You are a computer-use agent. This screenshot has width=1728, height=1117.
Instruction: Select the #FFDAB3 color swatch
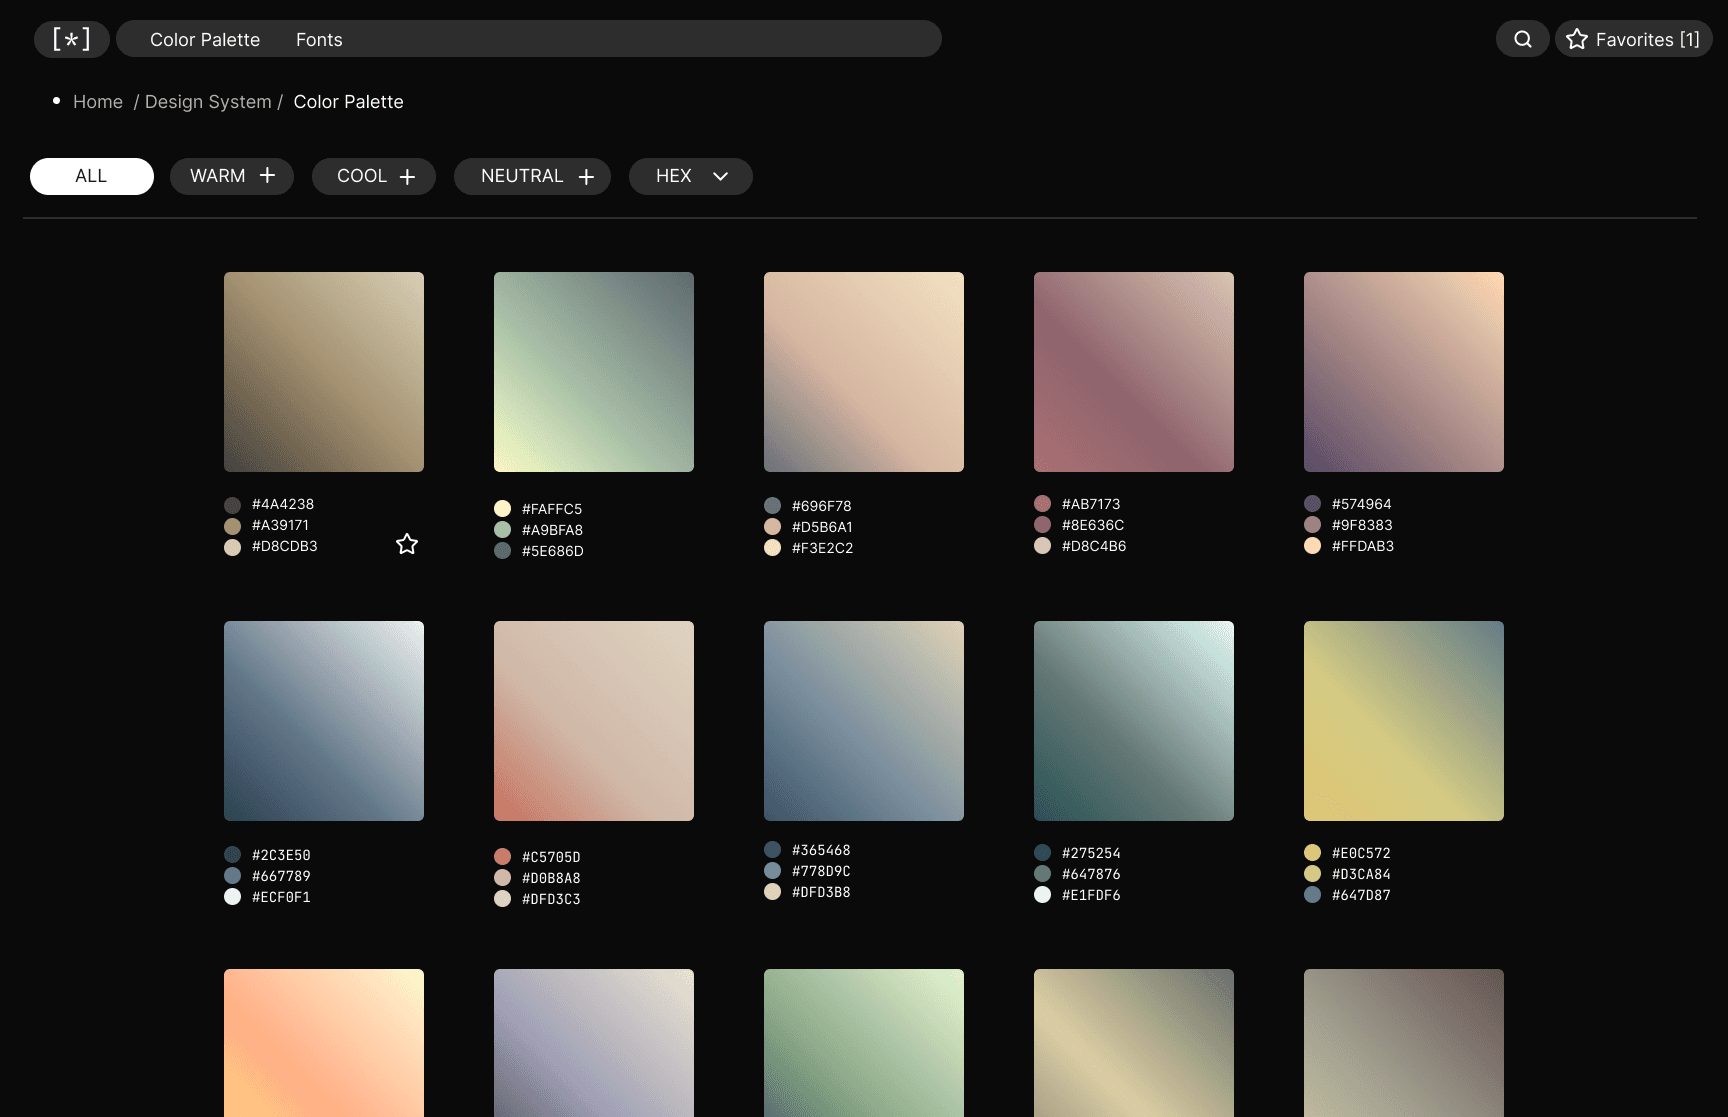(x=1312, y=546)
